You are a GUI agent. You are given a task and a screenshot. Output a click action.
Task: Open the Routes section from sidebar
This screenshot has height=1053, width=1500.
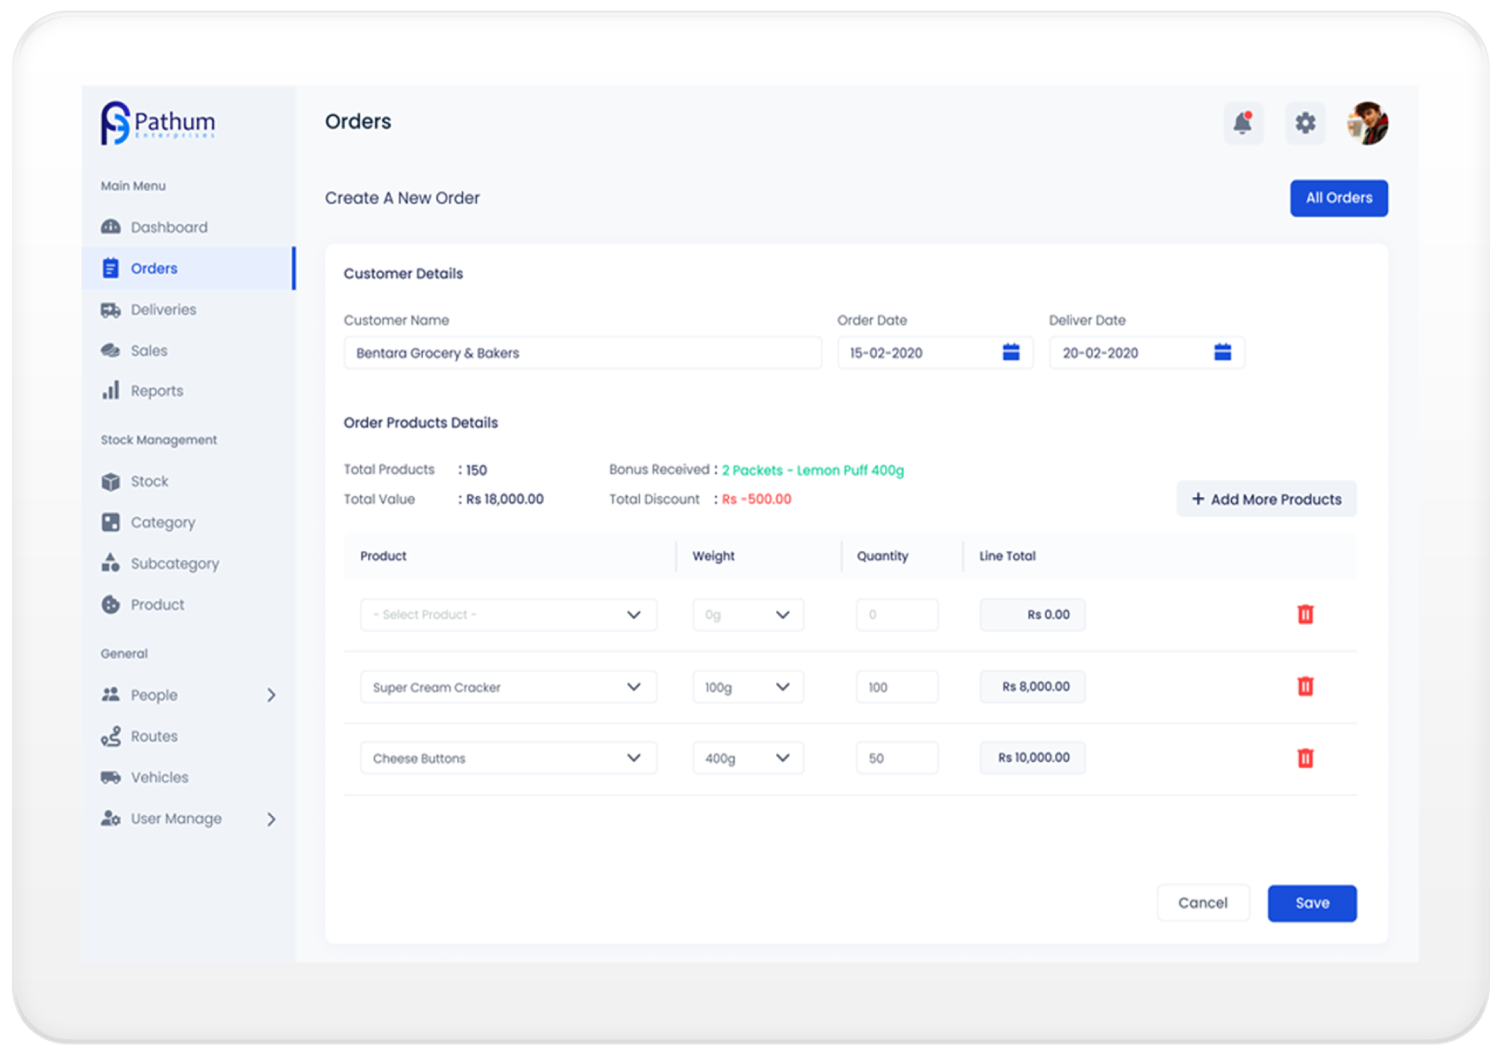(x=154, y=736)
